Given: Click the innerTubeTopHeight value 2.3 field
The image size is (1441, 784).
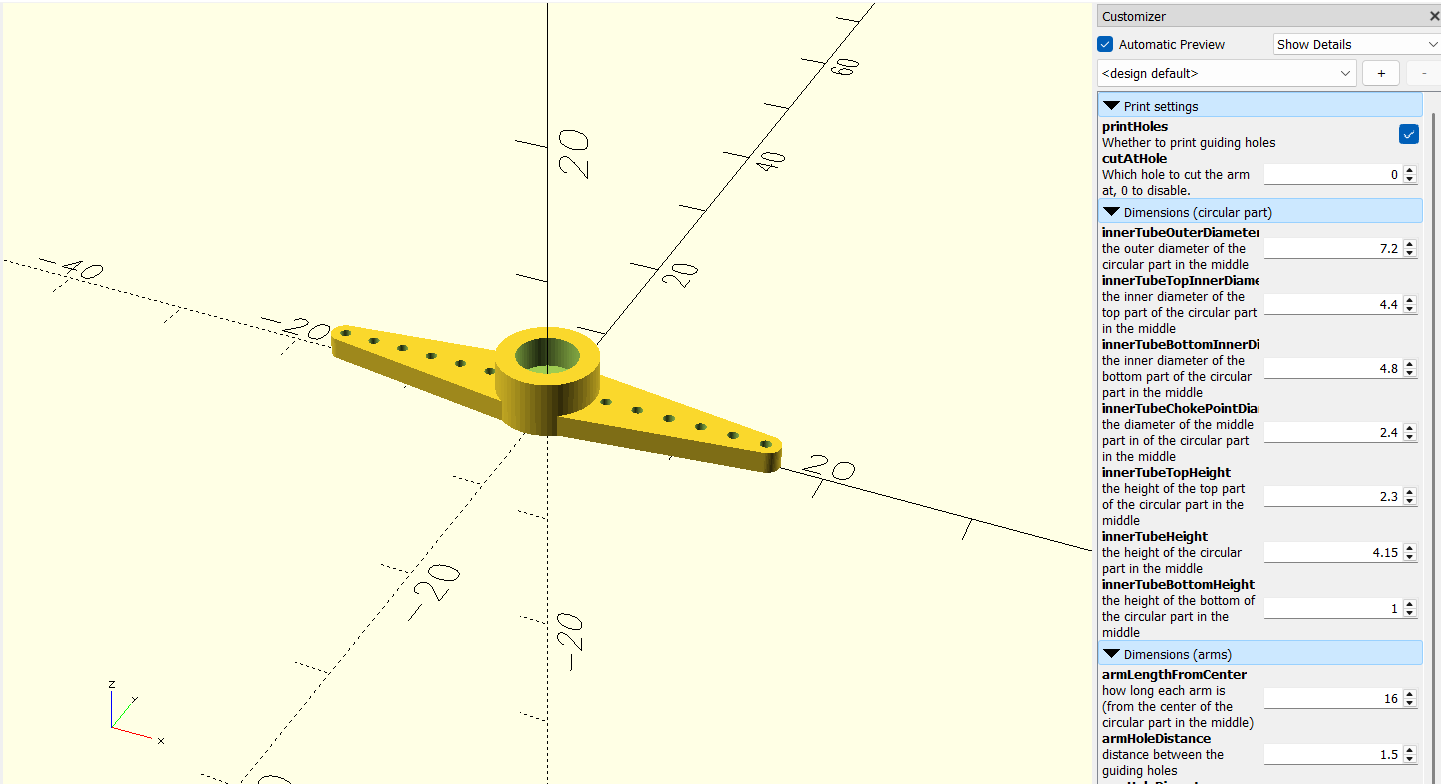Looking at the screenshot, I should pyautogui.click(x=1333, y=496).
